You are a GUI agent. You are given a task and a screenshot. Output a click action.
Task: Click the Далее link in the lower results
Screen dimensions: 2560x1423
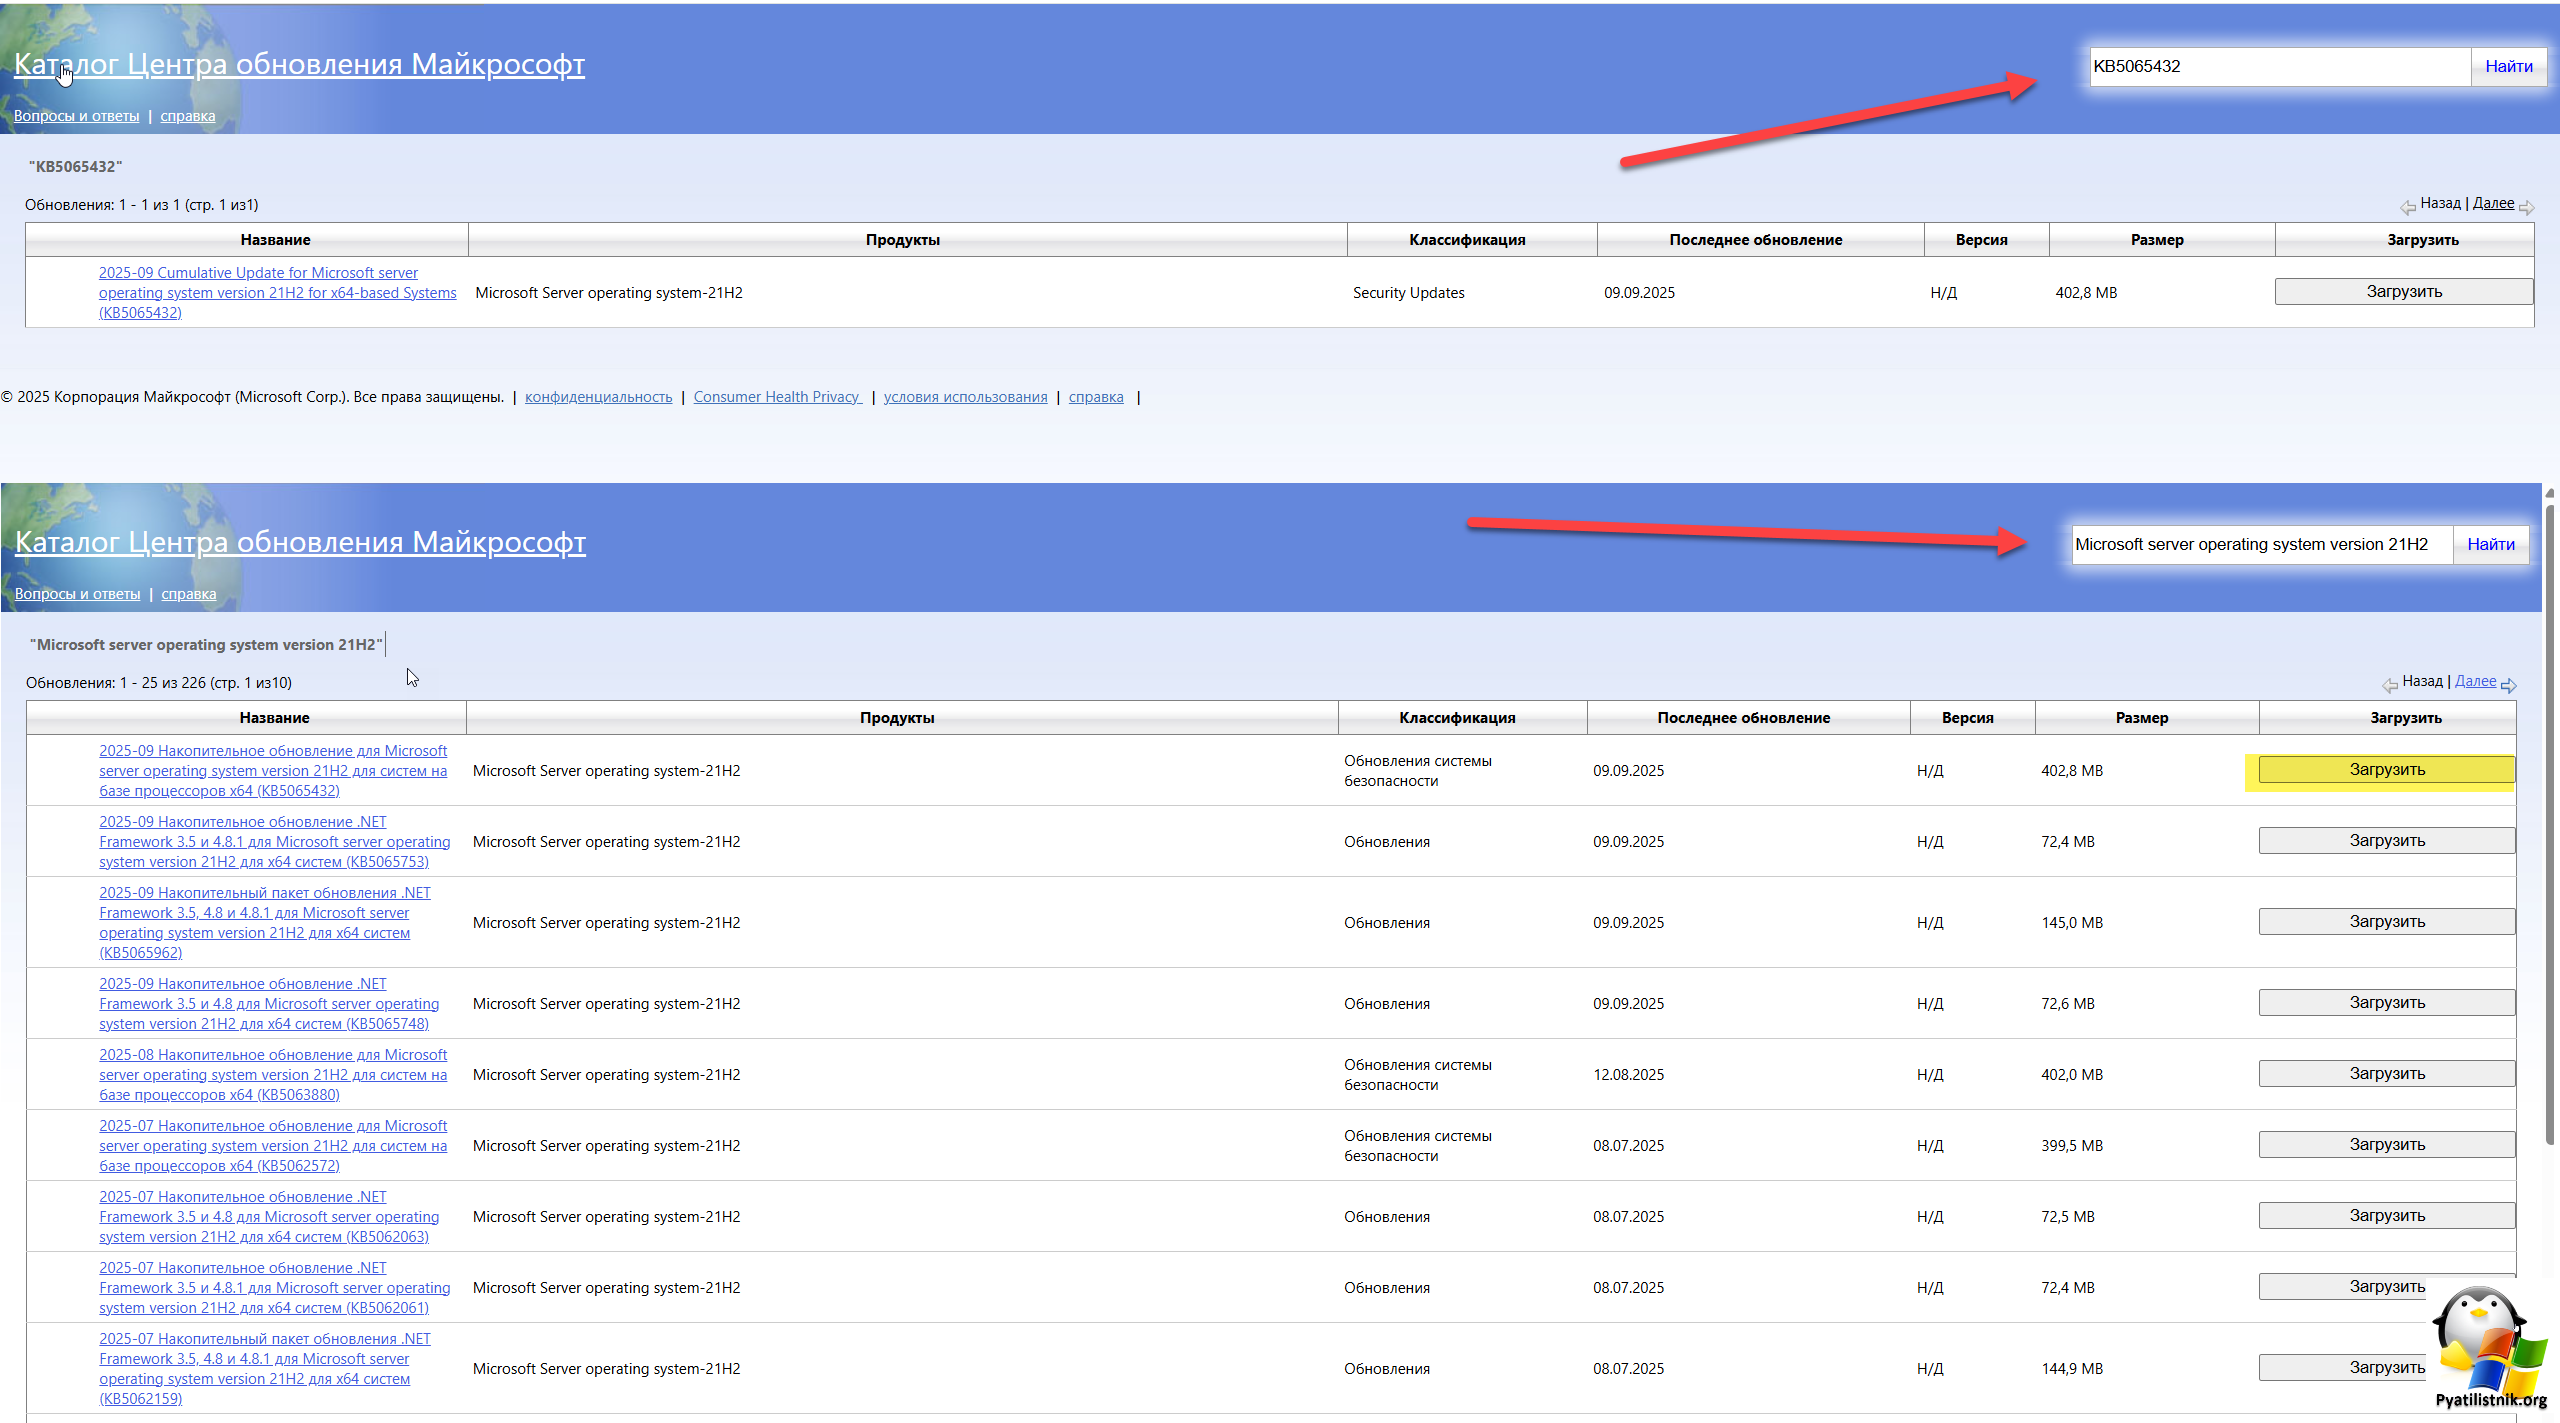[2475, 681]
